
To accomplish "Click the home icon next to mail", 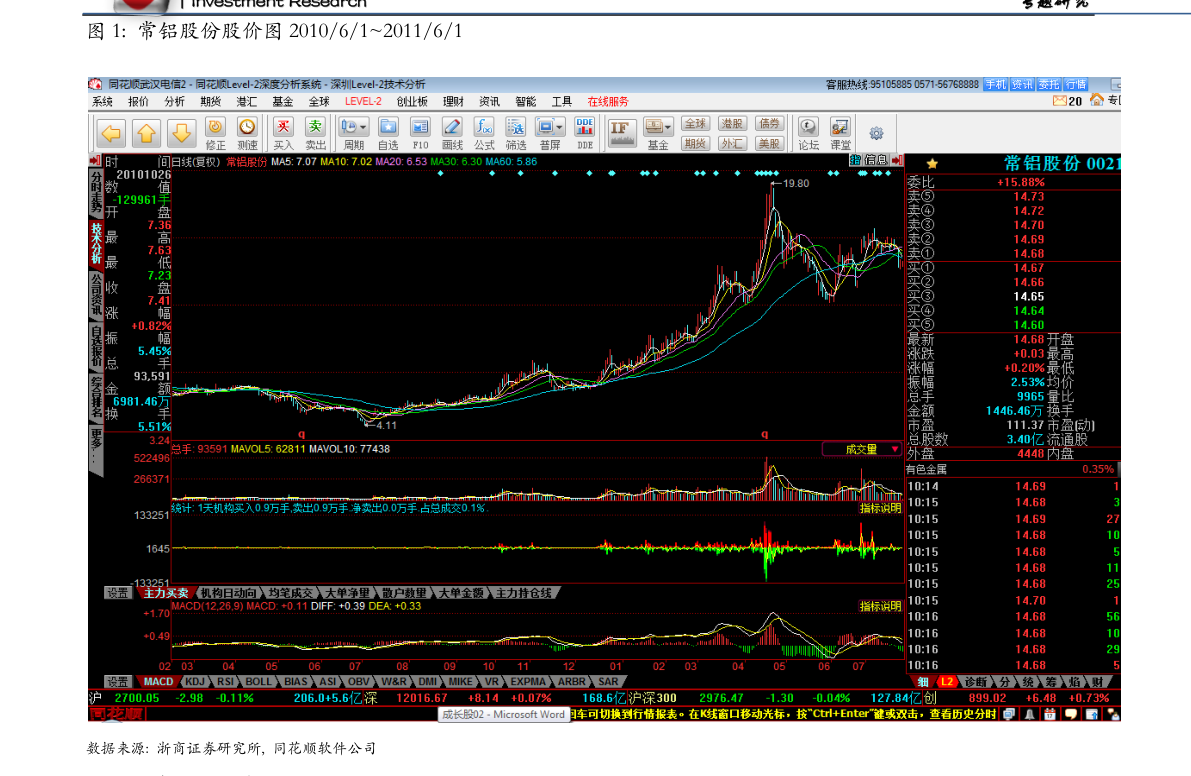I will coord(1096,99).
